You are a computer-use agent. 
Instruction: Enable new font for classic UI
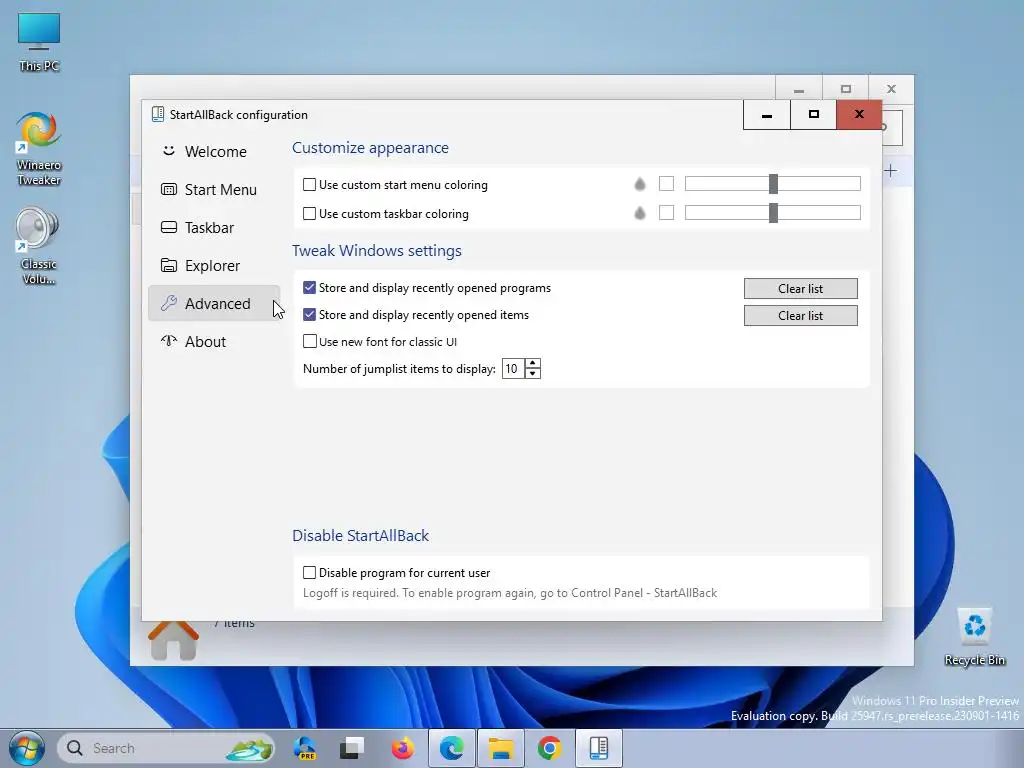[310, 341]
